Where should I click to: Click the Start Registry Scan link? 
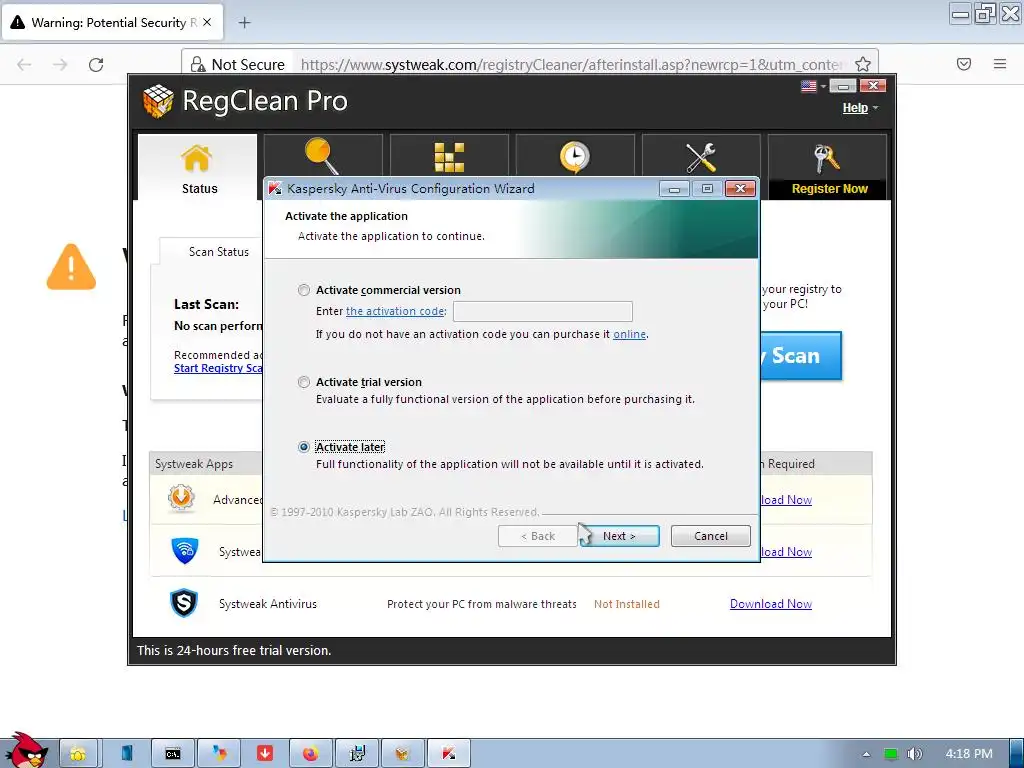click(218, 368)
